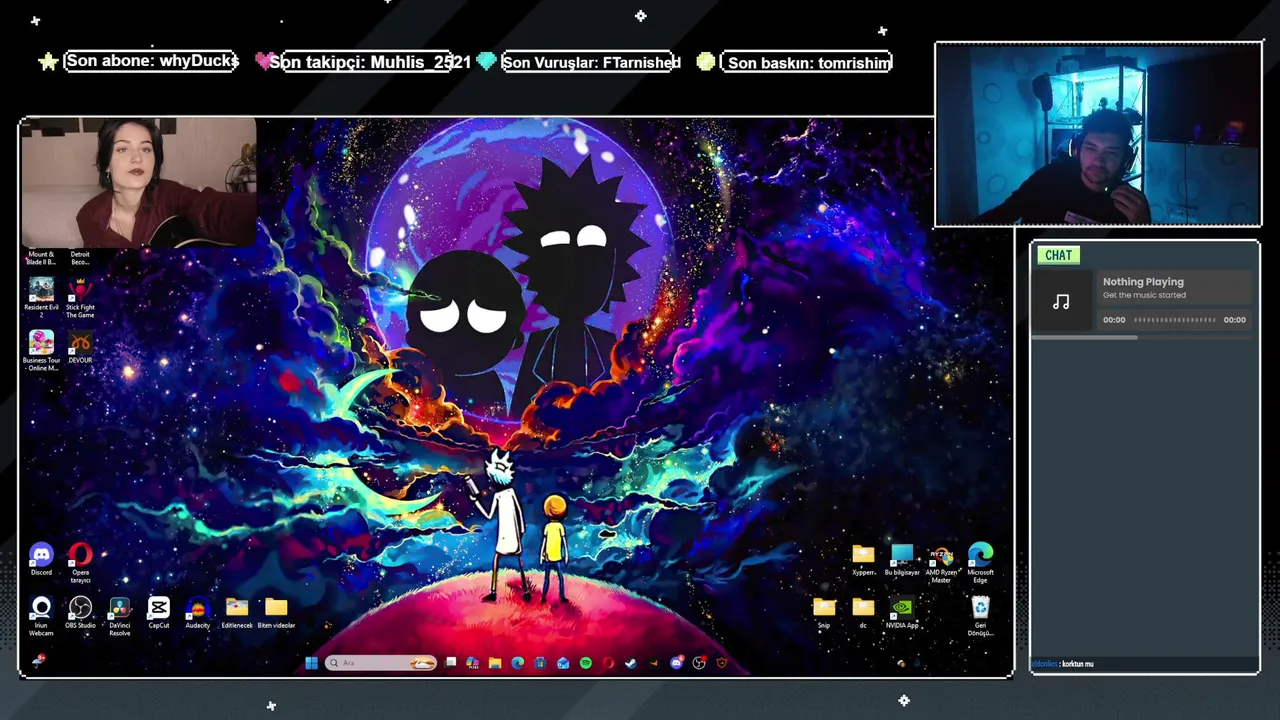1280x720 pixels.
Task: Open the Stick Fight The Game shortcut
Action: point(80,297)
